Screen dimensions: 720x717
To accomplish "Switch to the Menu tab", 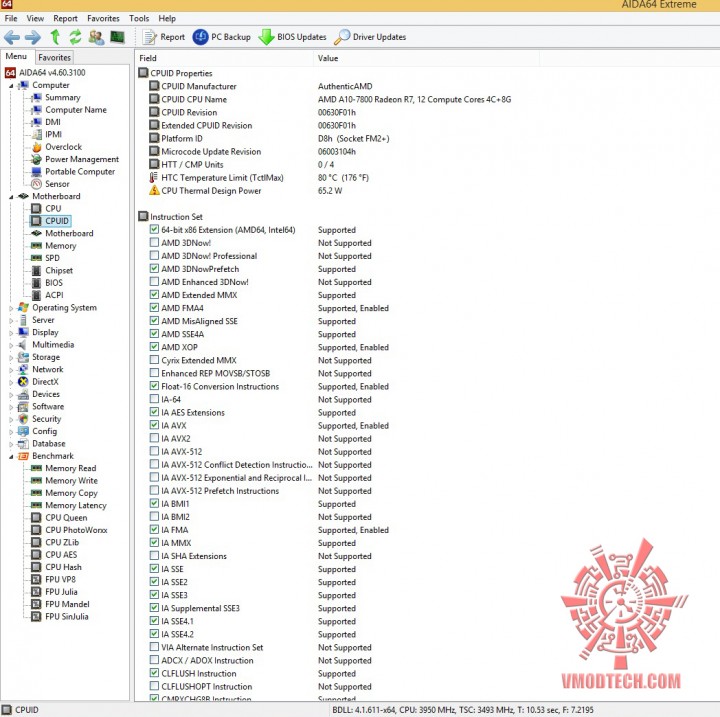I will (17, 56).
